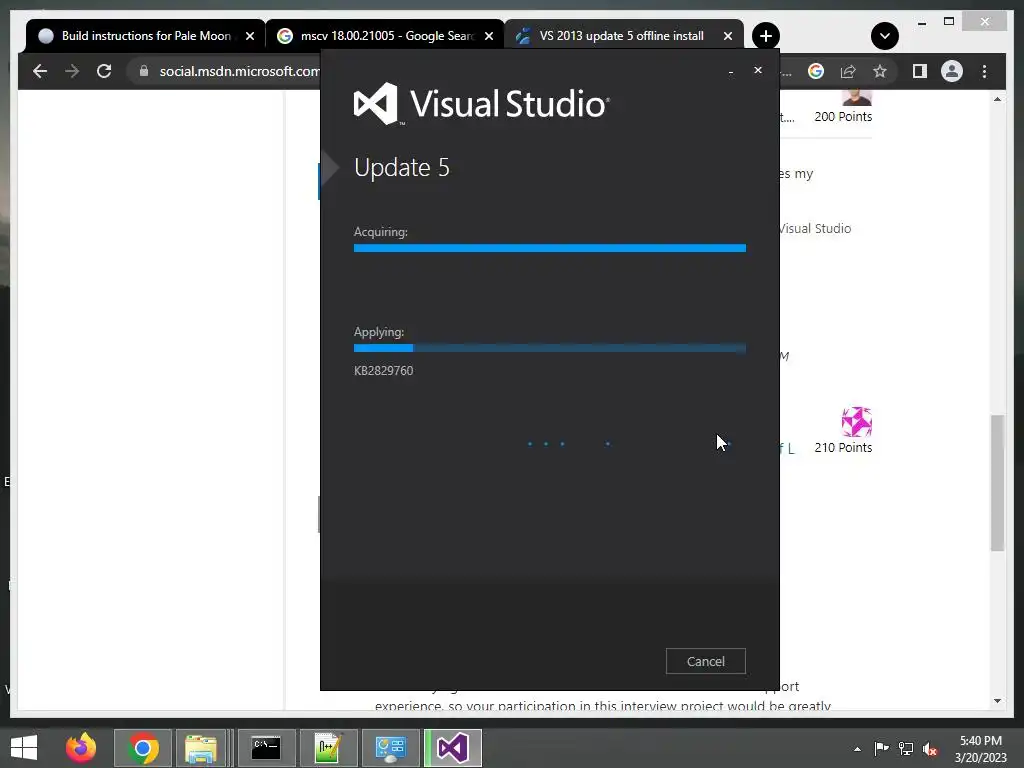The width and height of the screenshot is (1024, 768).
Task: Open Visual Studio installer taskbar icon
Action: [453, 748]
